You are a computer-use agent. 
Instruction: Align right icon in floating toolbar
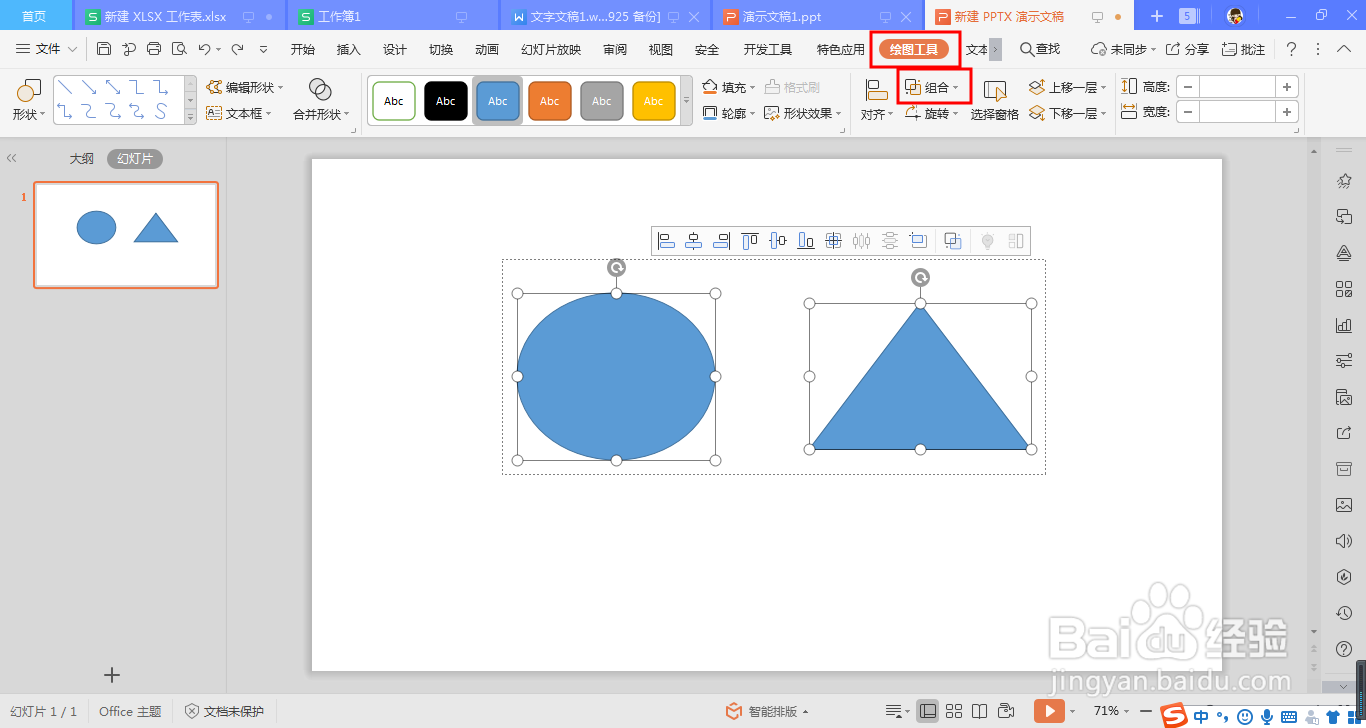pyautogui.click(x=722, y=241)
